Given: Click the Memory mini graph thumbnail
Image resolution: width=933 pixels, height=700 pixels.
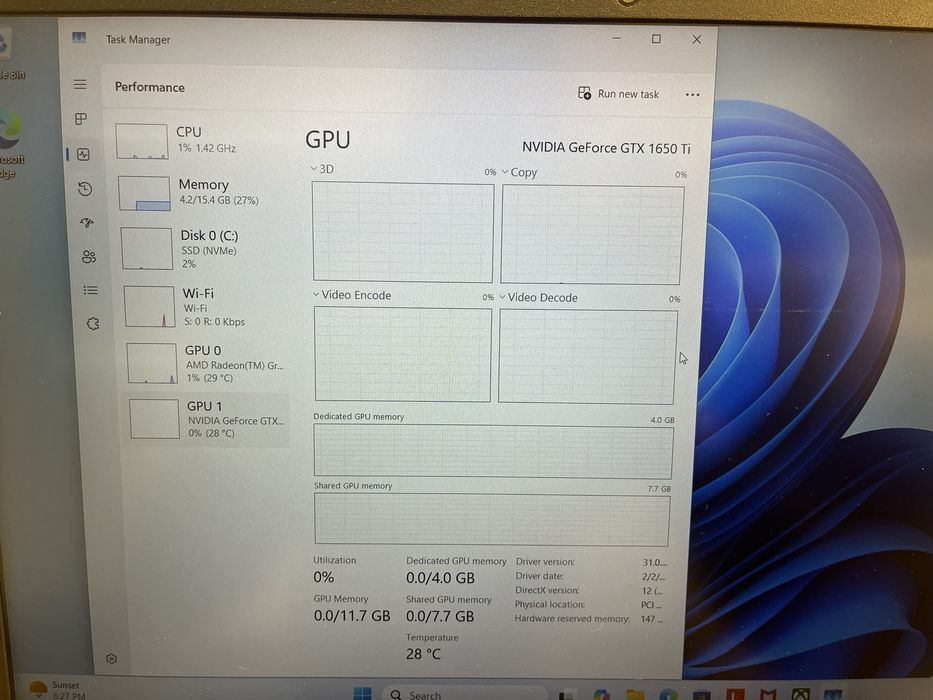Looking at the screenshot, I should [x=144, y=193].
